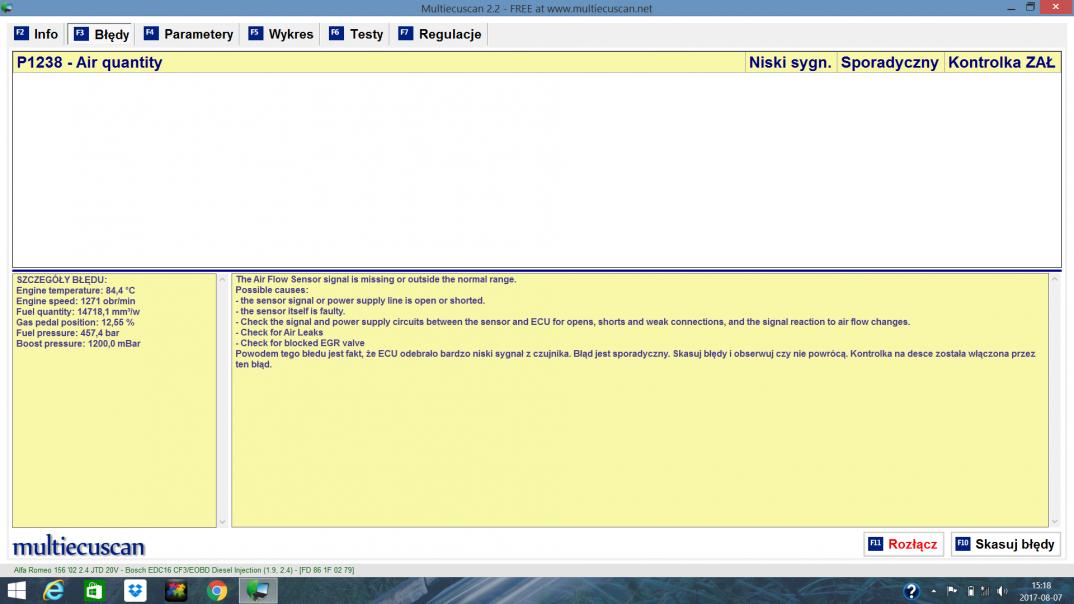Viewport: 1074px width, 604px height.
Task: Click the Alfa Romeo 156 status bar text
Action: click(x=184, y=570)
